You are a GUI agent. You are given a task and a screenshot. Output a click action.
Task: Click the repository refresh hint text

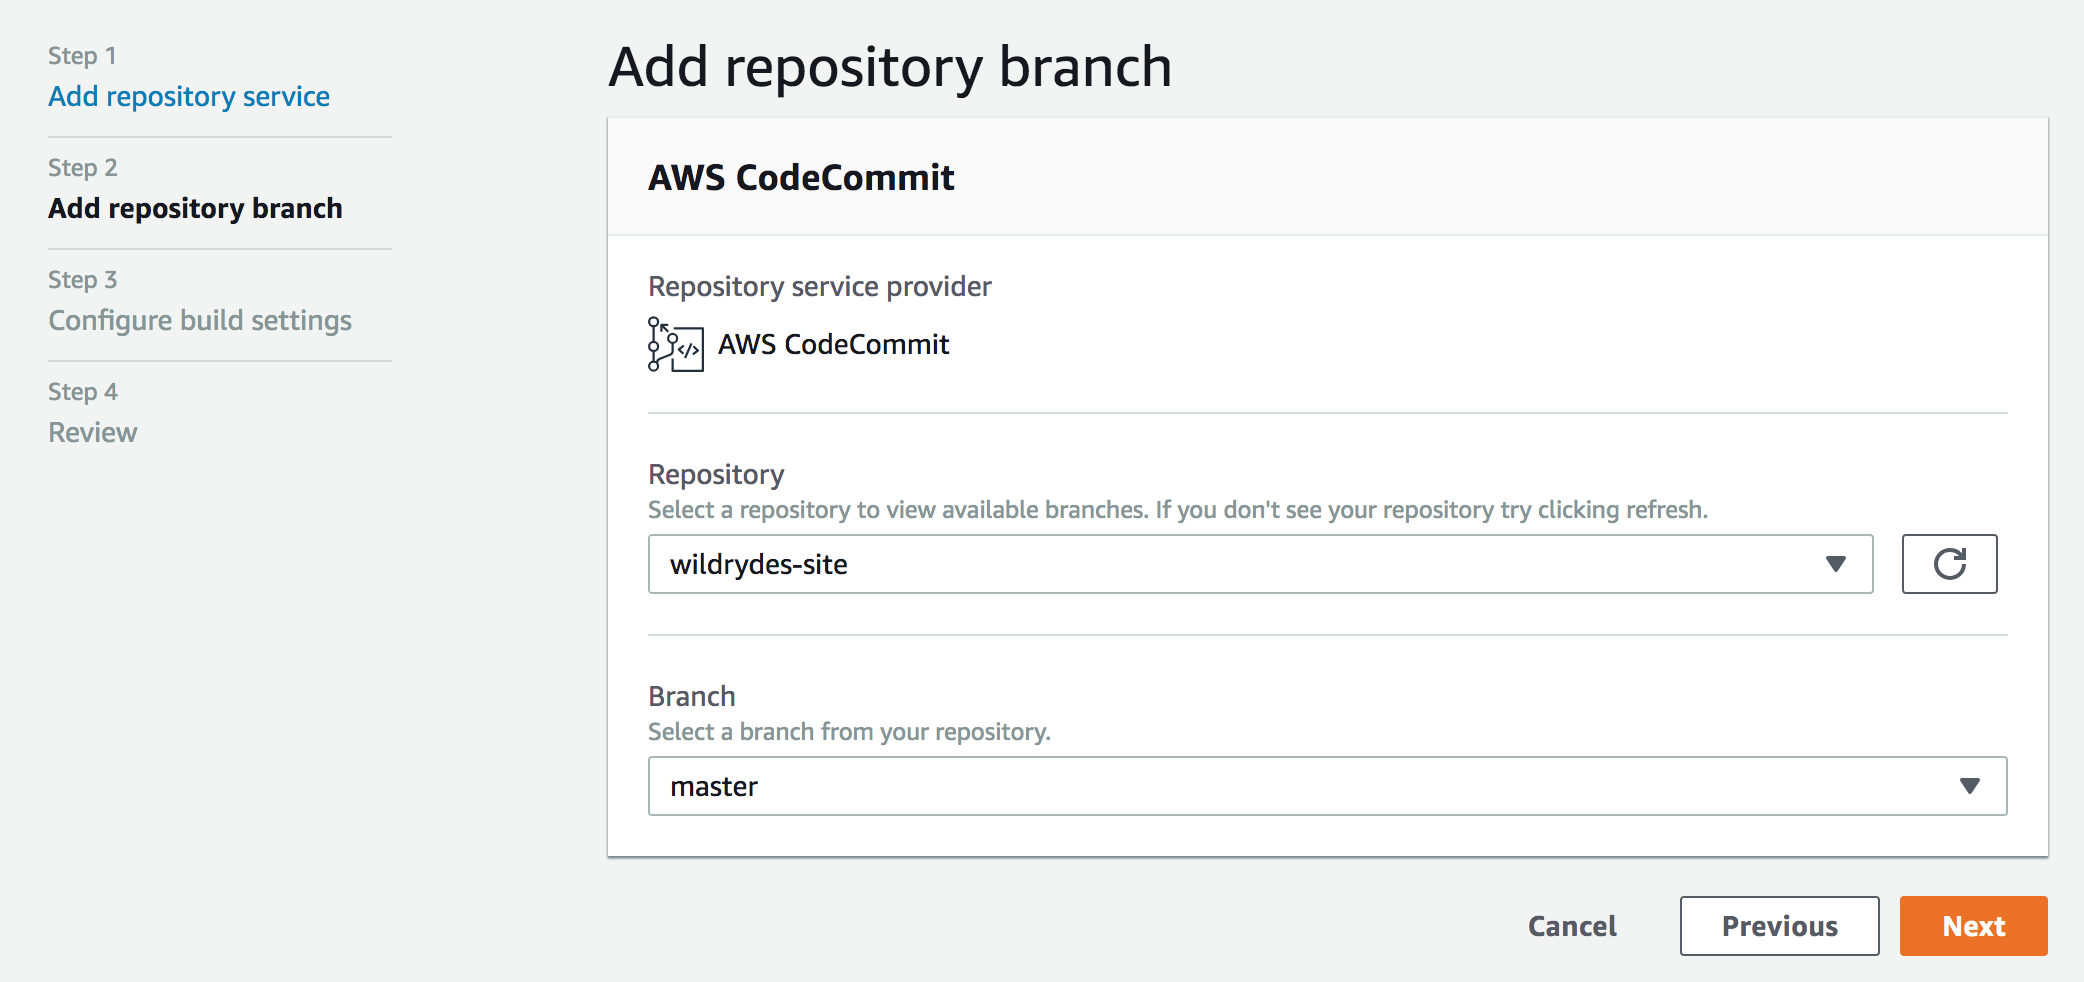click(x=1178, y=510)
